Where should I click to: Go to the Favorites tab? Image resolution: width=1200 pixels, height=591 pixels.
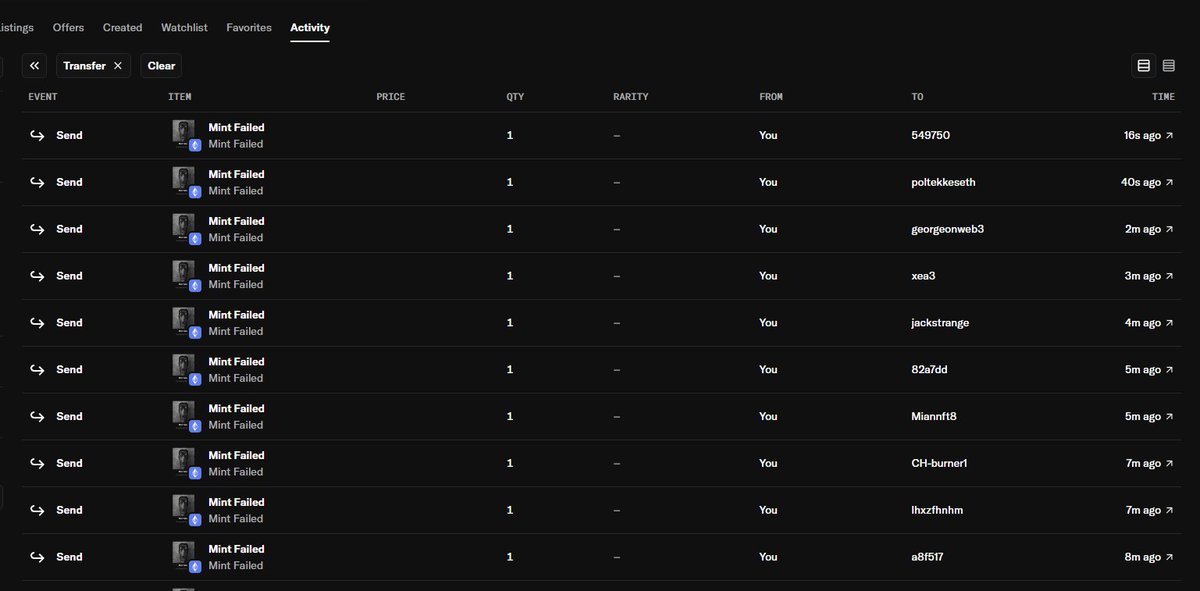click(249, 28)
